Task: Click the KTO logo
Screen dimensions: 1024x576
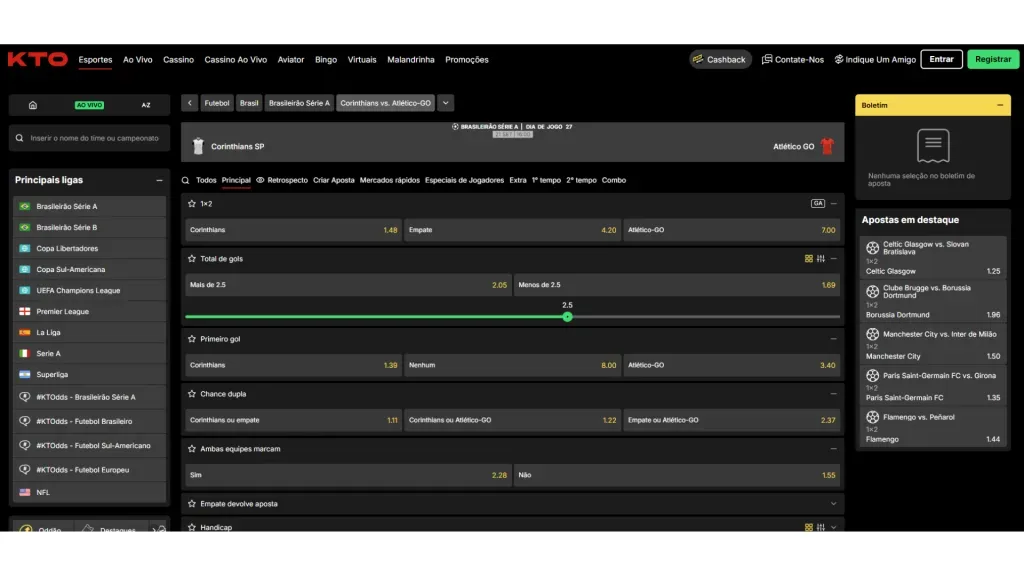Action: (x=37, y=60)
